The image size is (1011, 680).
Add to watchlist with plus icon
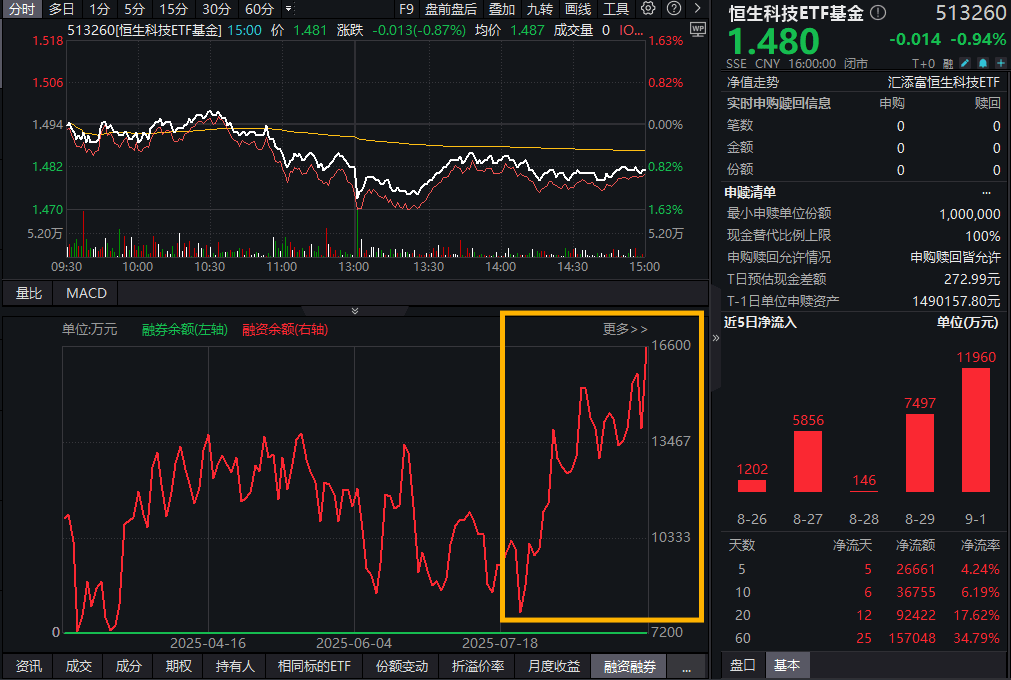click(998, 62)
